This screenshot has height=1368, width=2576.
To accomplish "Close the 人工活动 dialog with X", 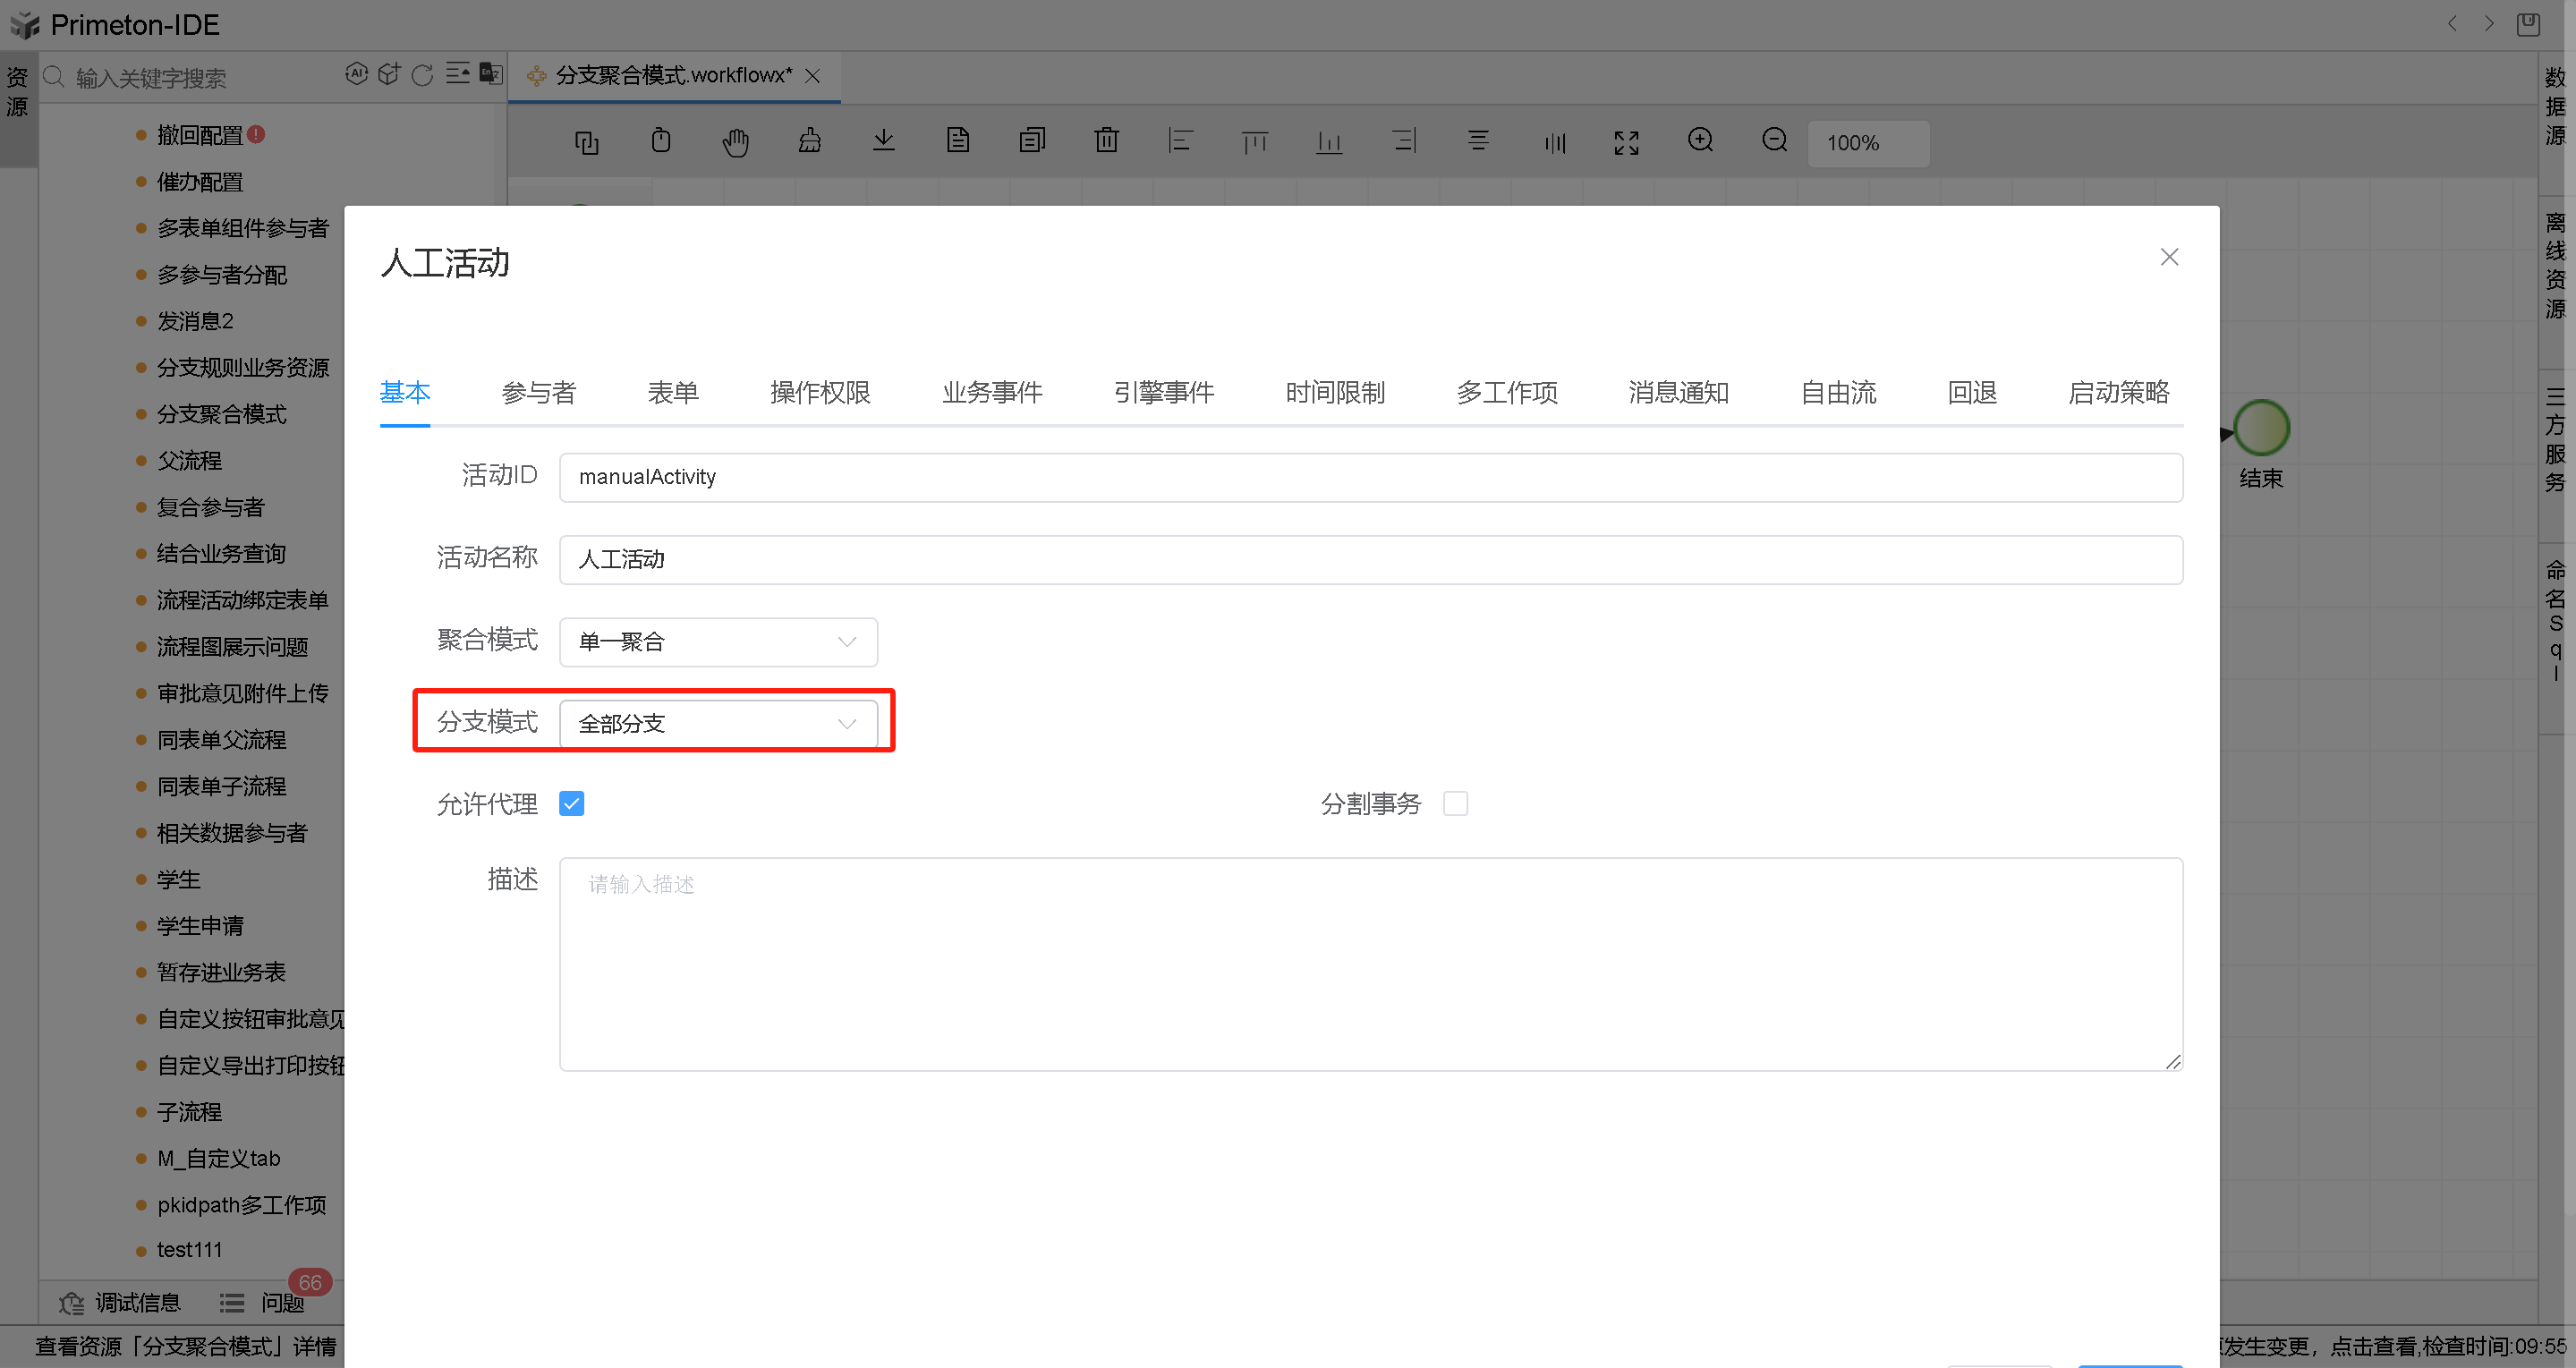I will [2168, 257].
